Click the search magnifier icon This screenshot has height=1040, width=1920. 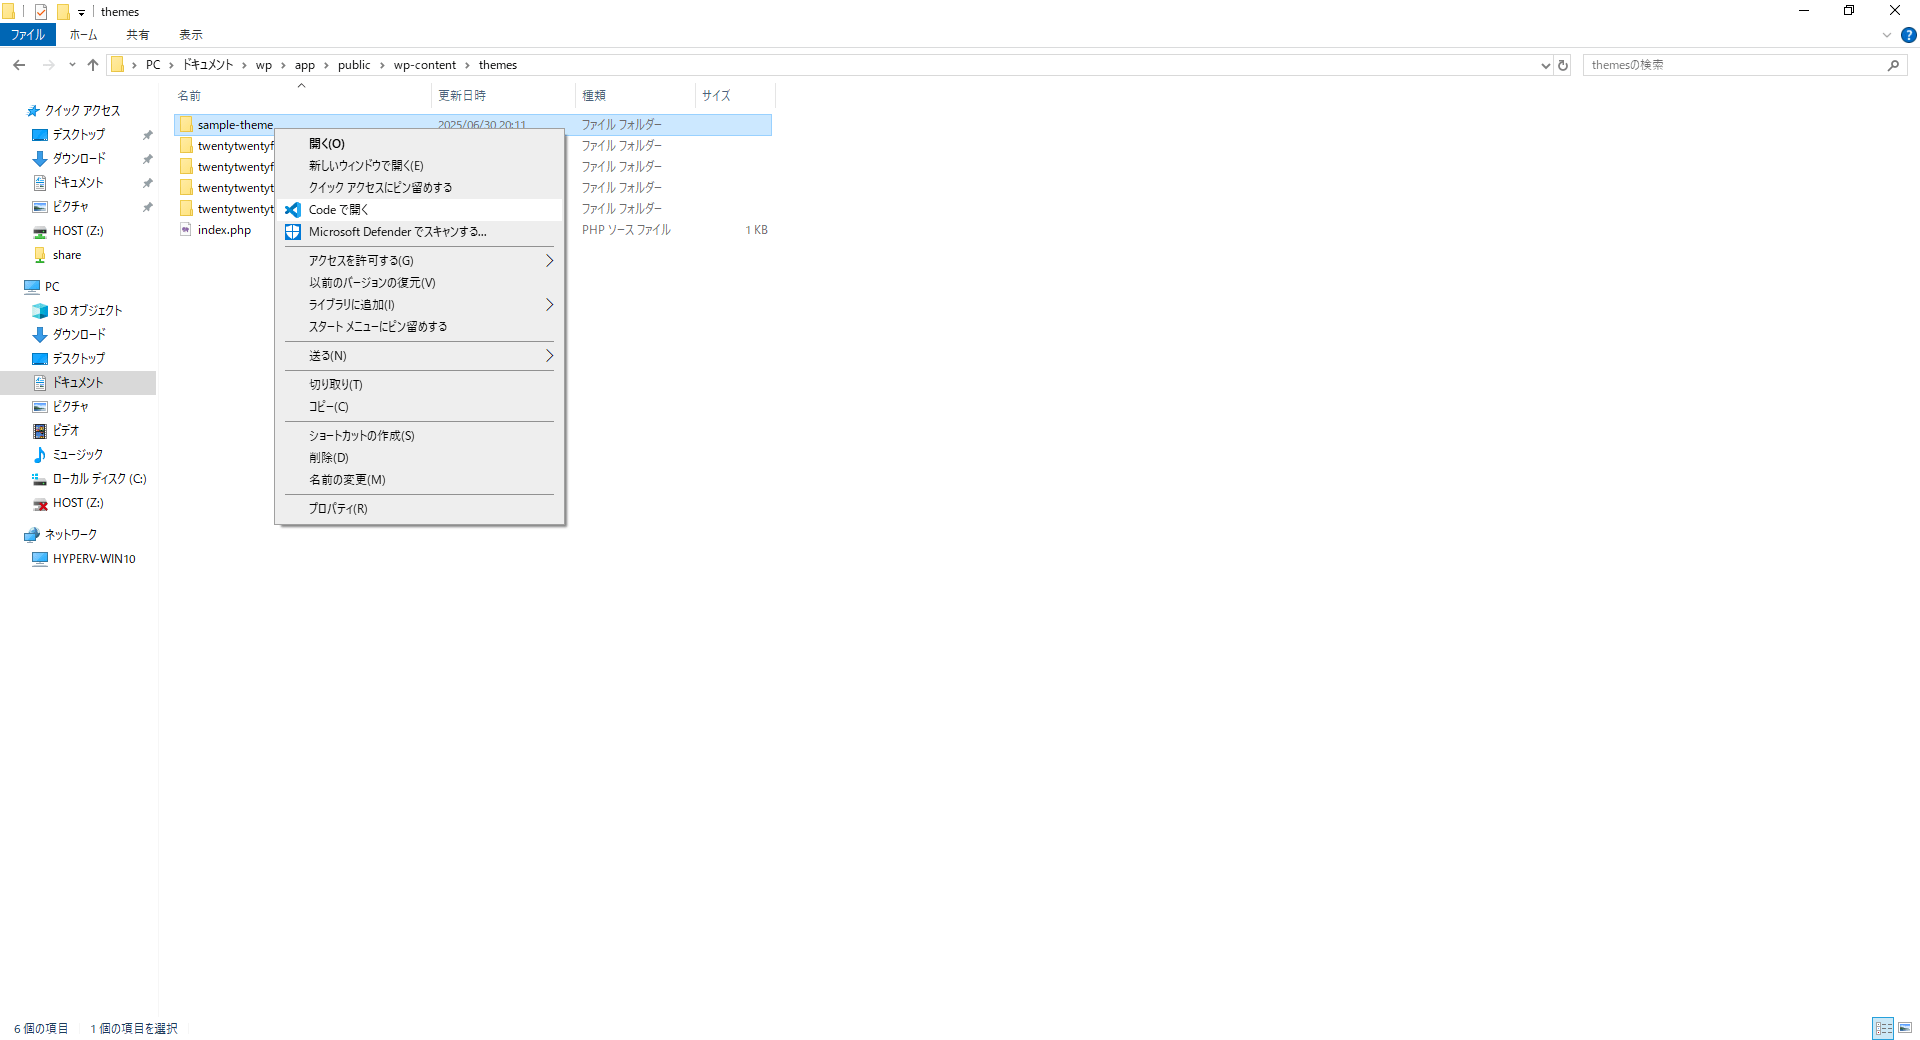[1893, 65]
